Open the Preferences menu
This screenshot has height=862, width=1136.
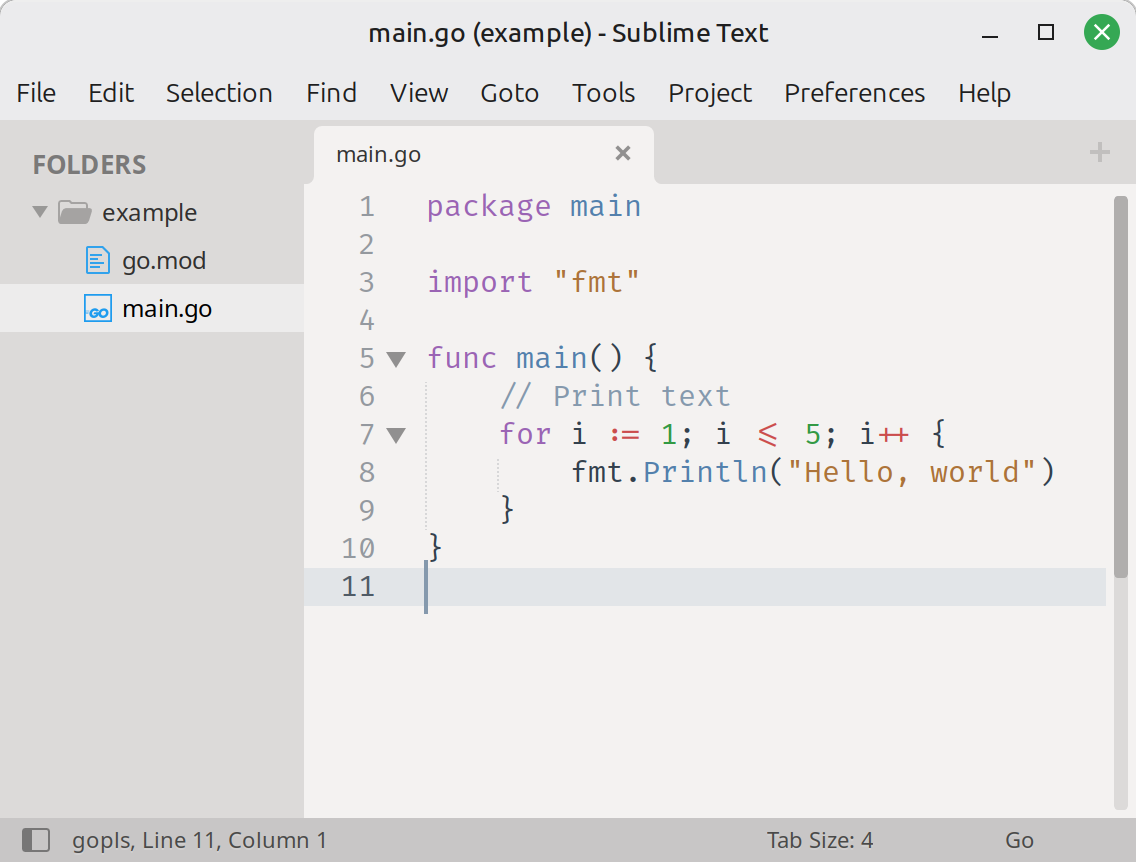(x=854, y=93)
